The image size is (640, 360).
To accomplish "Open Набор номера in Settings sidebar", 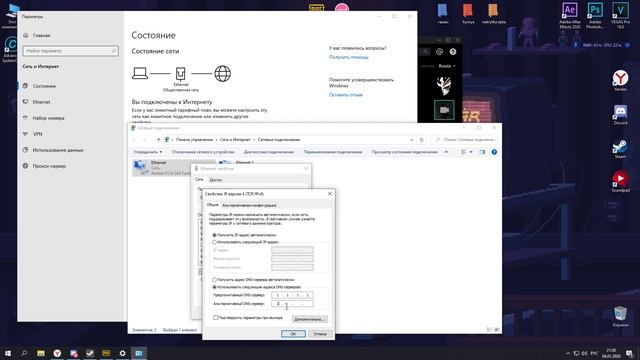I will [48, 118].
